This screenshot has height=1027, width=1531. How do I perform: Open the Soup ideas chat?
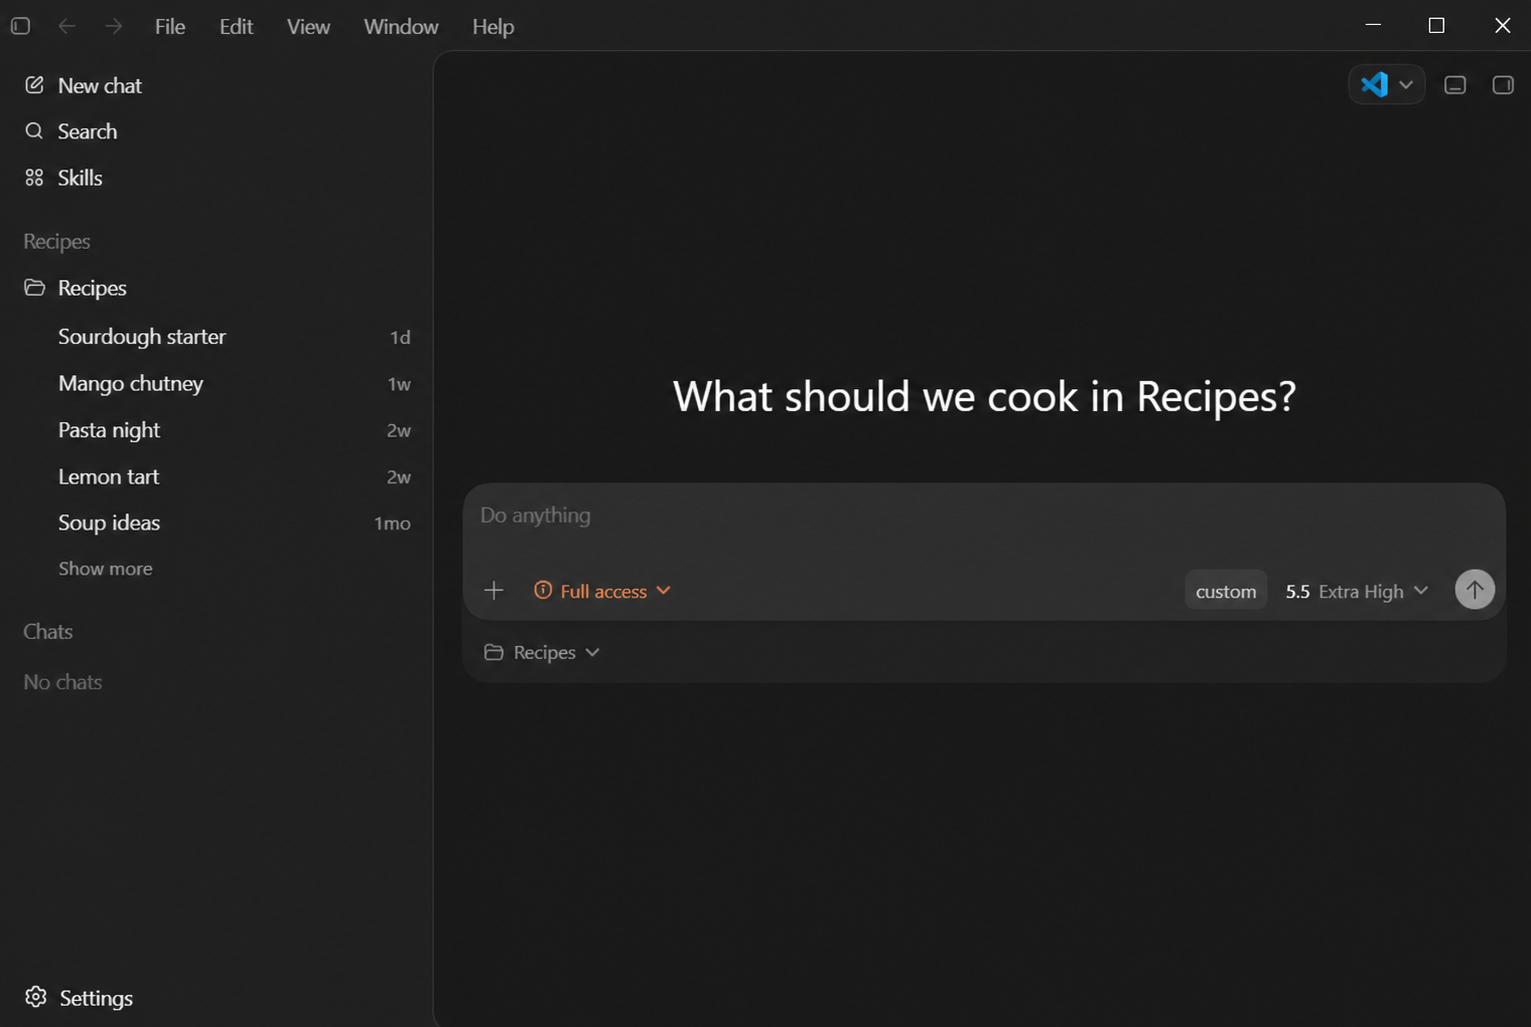[217, 523]
